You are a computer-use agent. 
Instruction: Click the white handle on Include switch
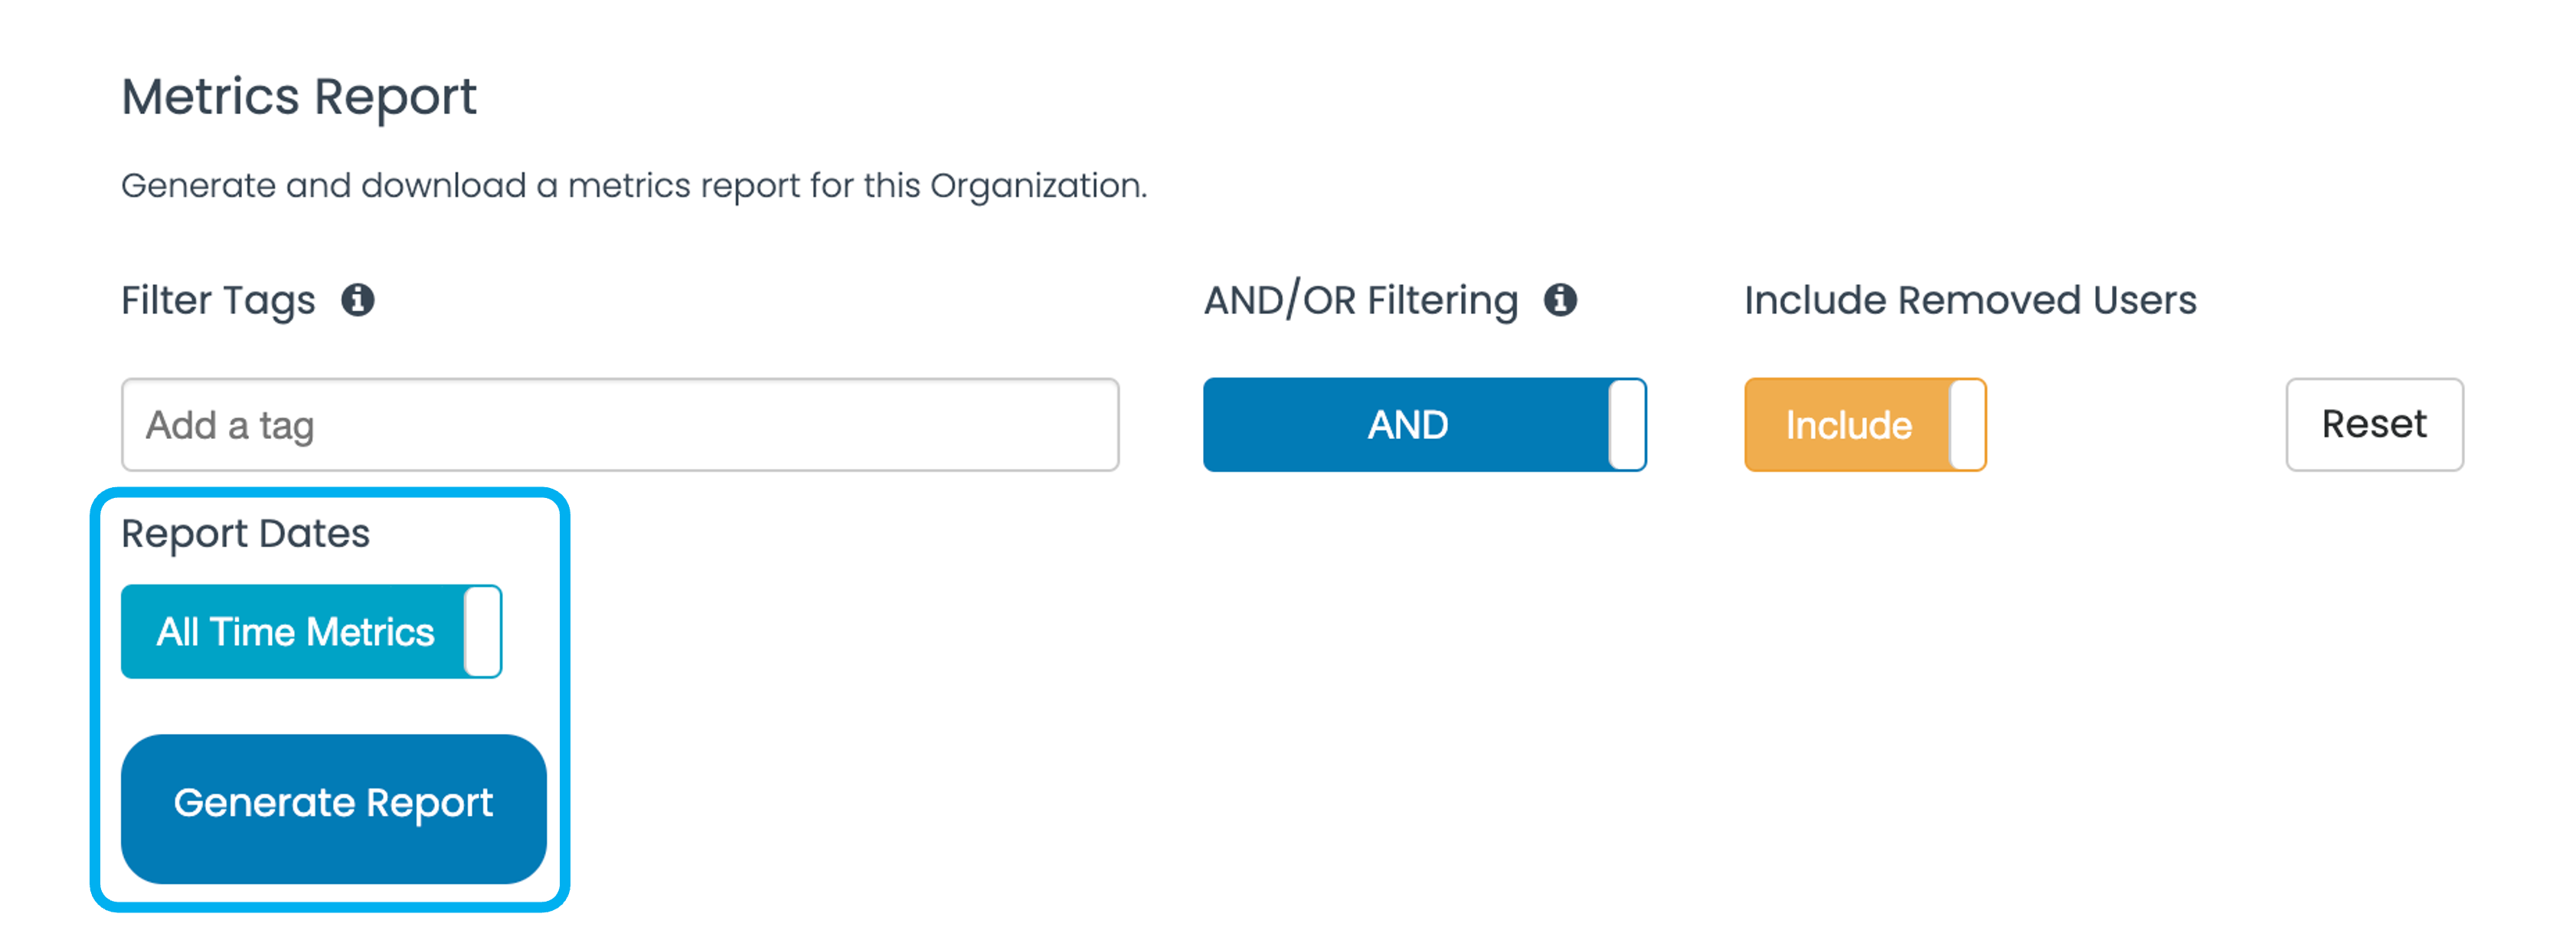[x=1967, y=425]
